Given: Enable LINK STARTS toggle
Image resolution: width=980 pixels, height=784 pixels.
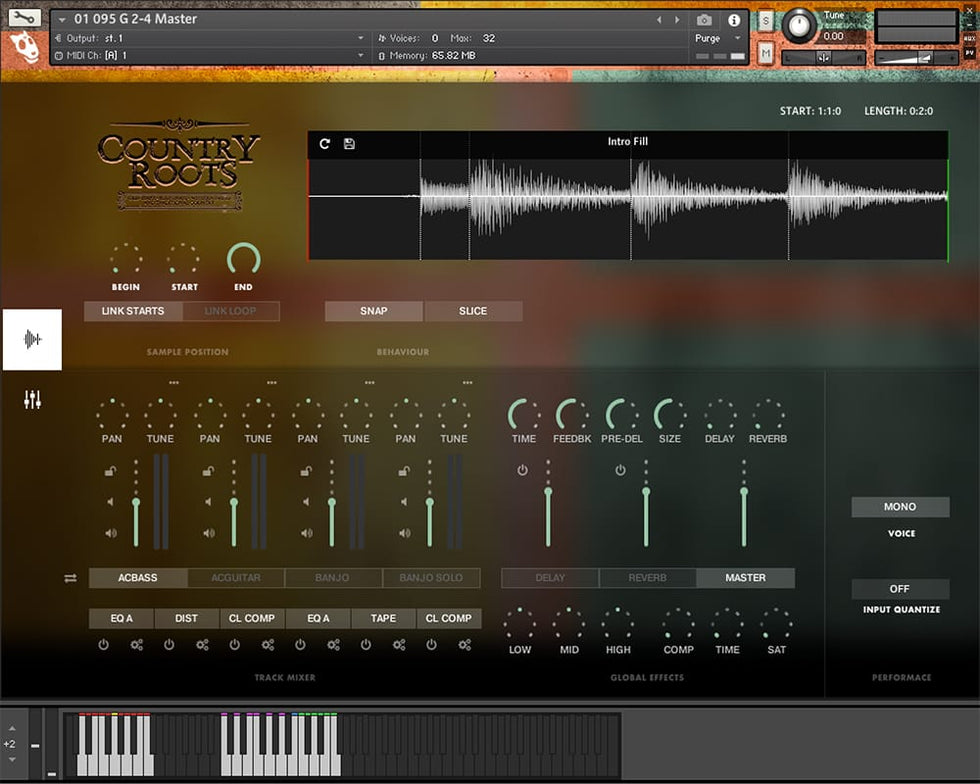Looking at the screenshot, I should coord(133,311).
